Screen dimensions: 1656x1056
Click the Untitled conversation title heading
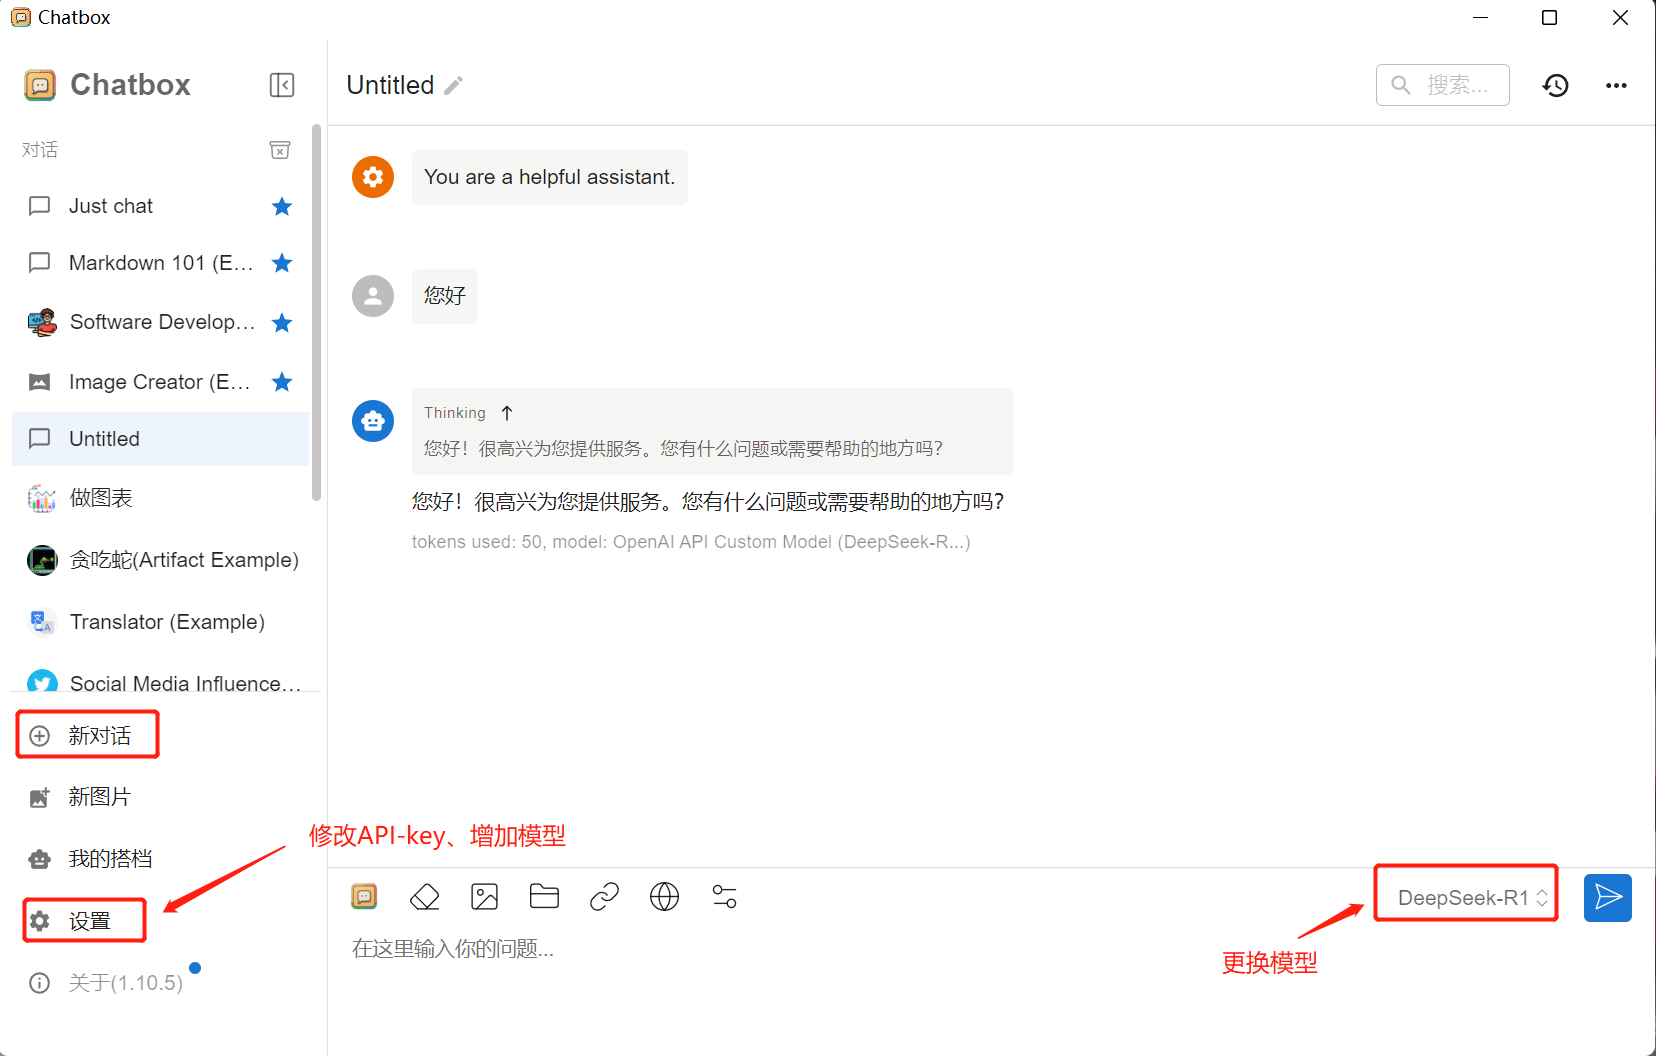click(390, 85)
